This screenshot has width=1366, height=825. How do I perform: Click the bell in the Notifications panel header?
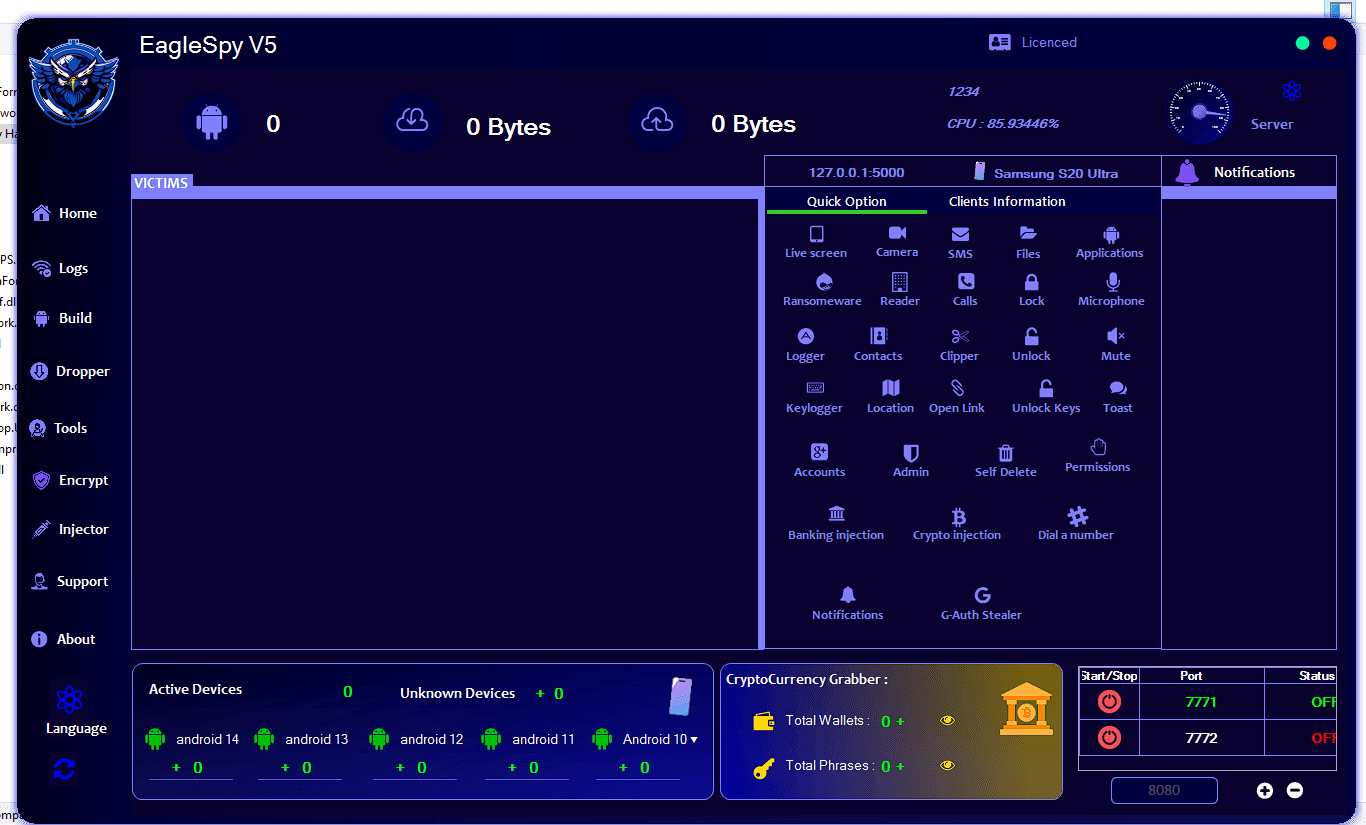1187,172
